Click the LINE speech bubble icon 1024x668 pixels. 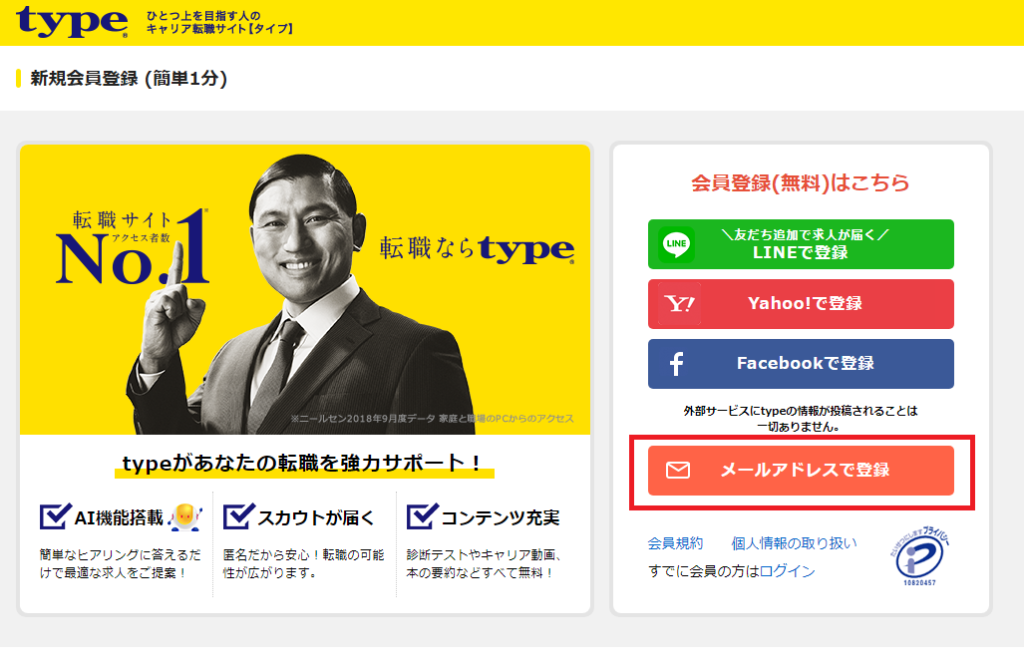pos(677,244)
